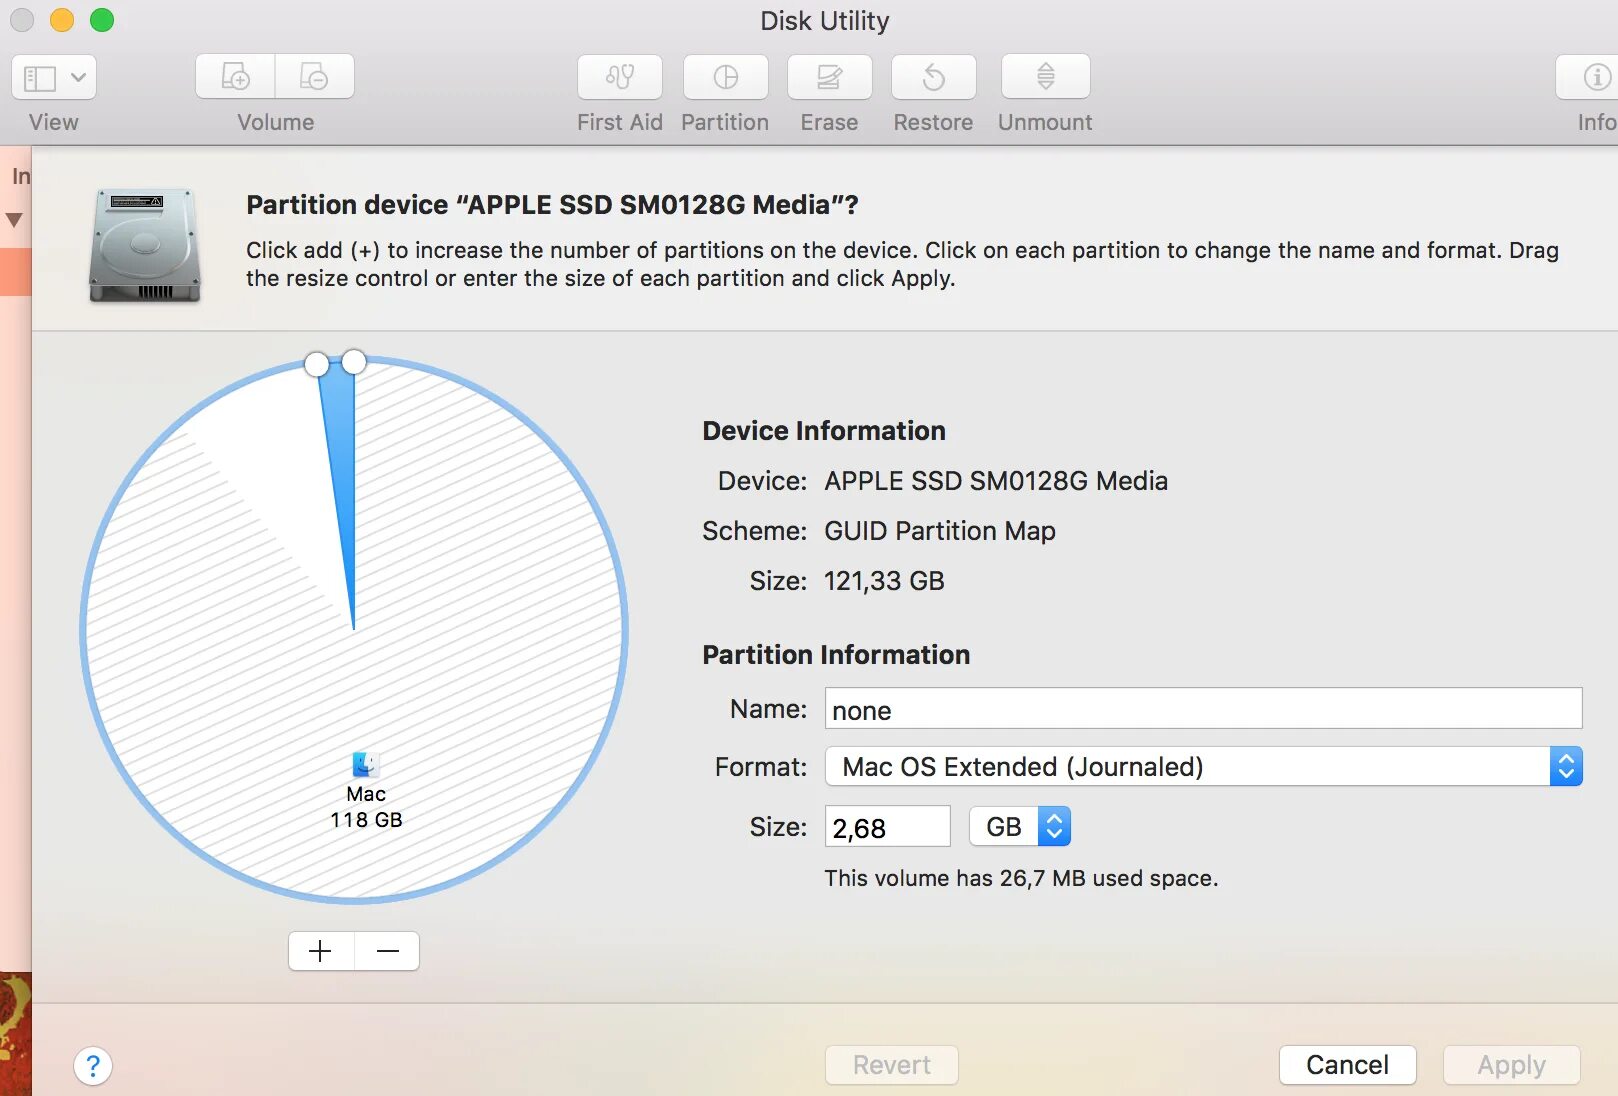Click the green zoom window button
The height and width of the screenshot is (1096, 1618).
(x=102, y=20)
